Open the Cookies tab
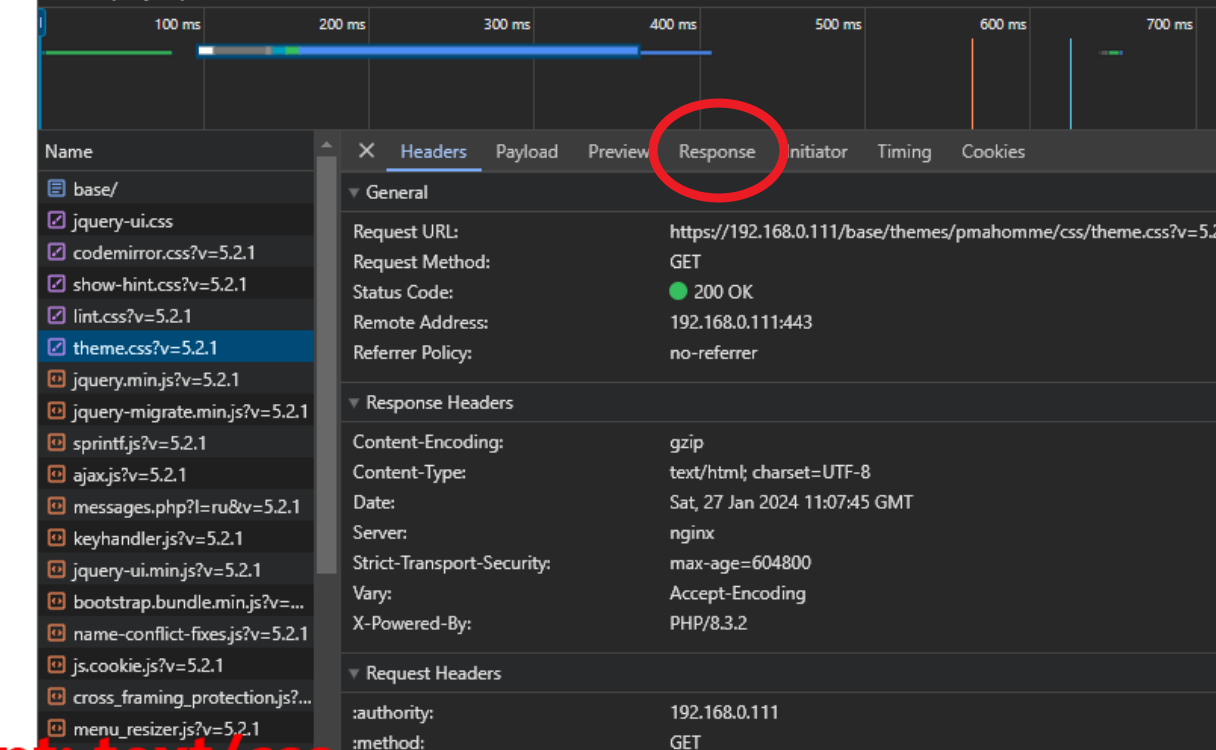 [993, 152]
